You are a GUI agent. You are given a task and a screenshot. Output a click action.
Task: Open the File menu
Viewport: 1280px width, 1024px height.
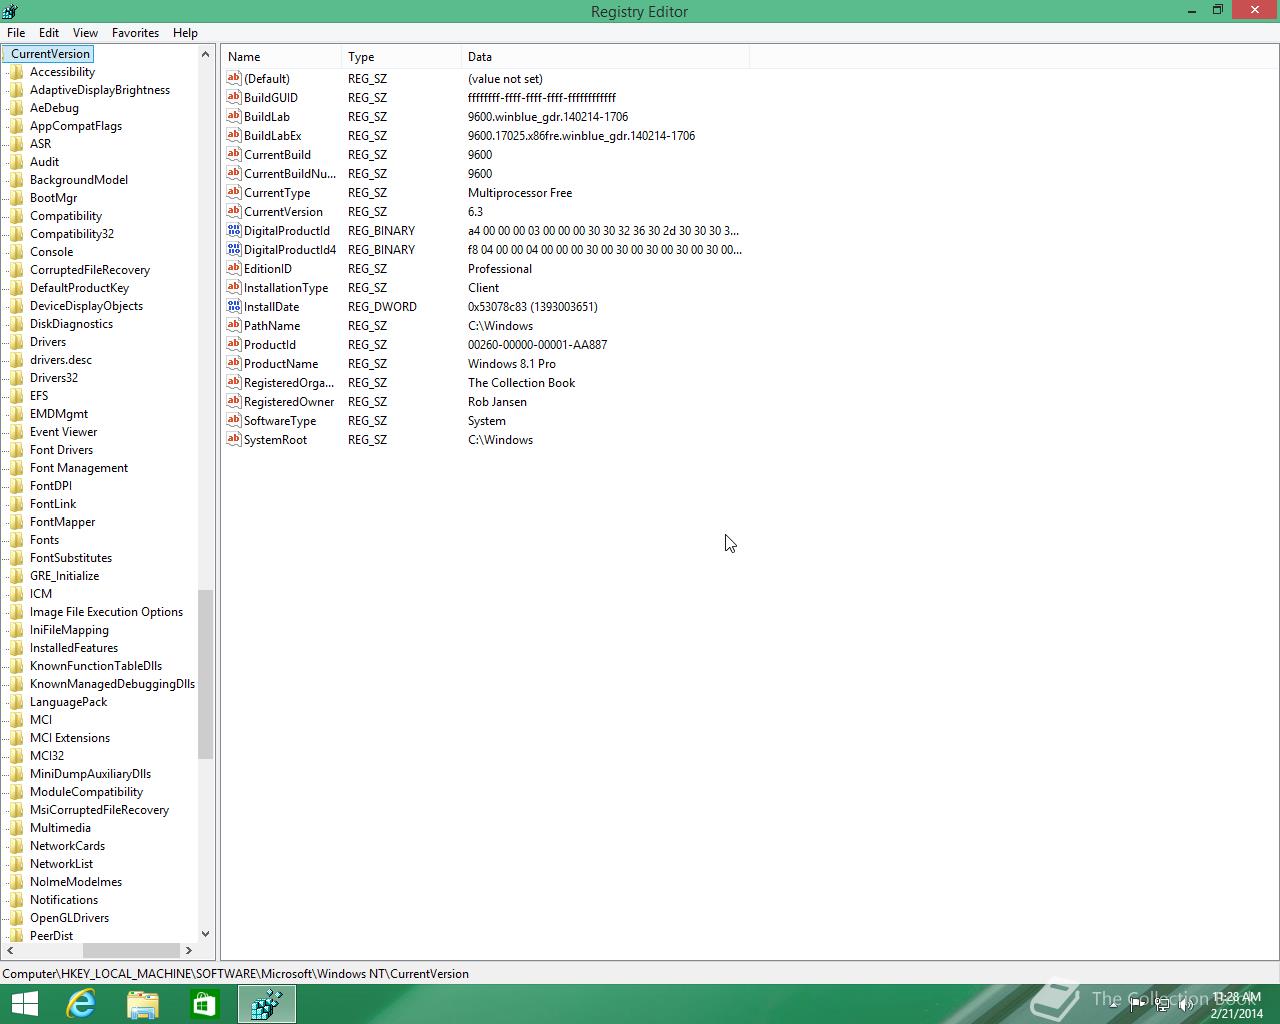click(x=16, y=33)
